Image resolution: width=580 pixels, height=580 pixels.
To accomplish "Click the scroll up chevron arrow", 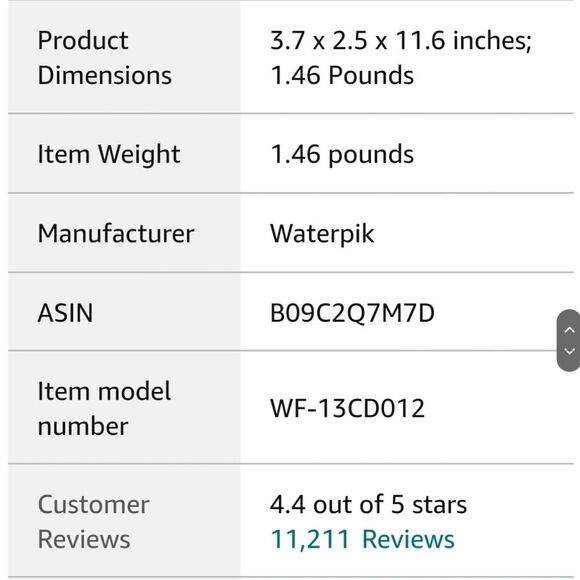I will [x=569, y=330].
